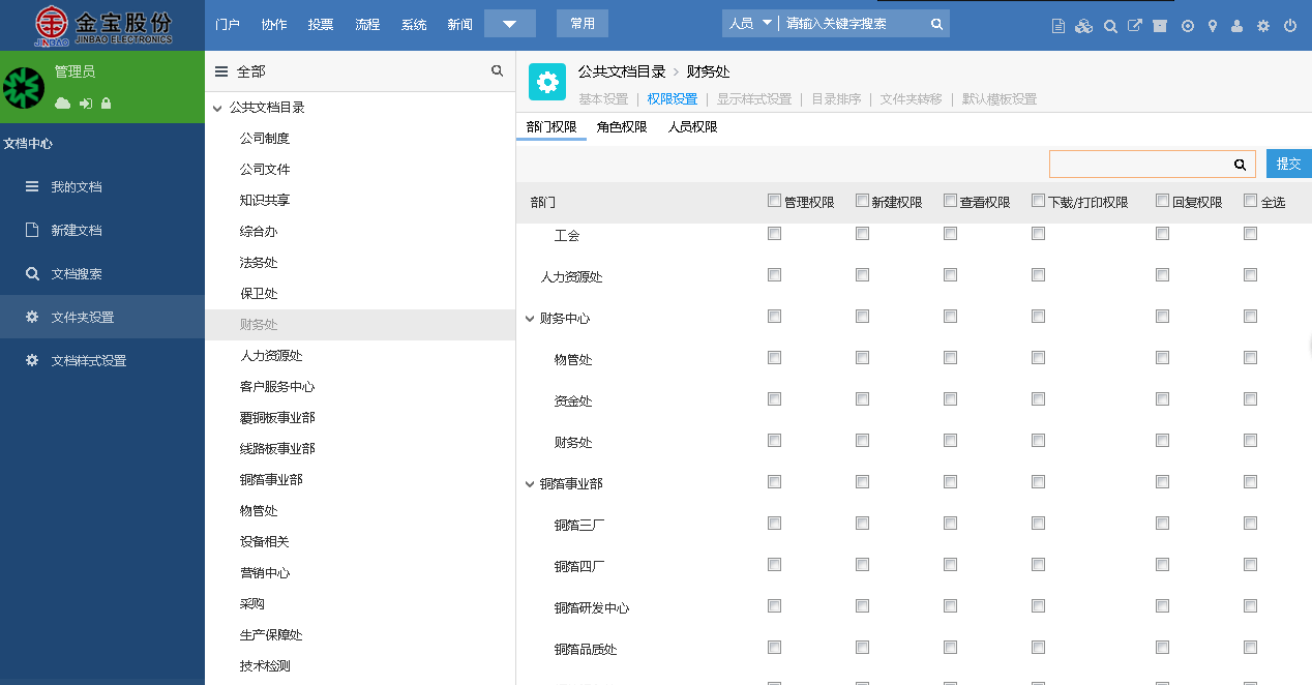The height and width of the screenshot is (685, 1313).
Task: Click the 金宝股份 company logo
Action: pyautogui.click(x=103, y=26)
